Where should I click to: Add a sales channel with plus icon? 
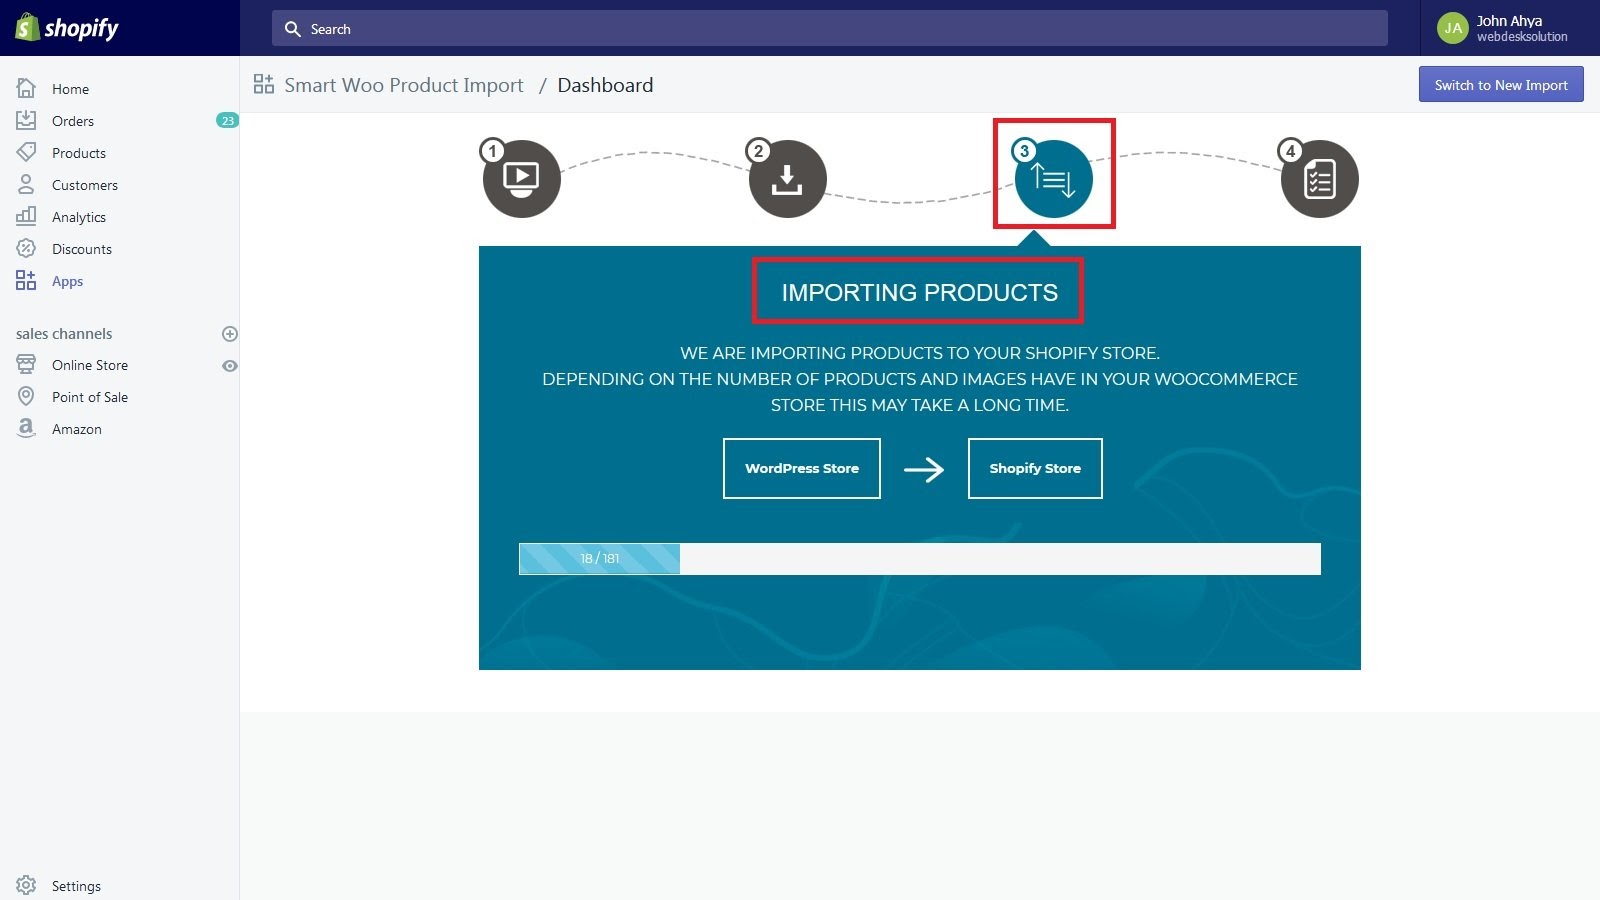pos(230,334)
